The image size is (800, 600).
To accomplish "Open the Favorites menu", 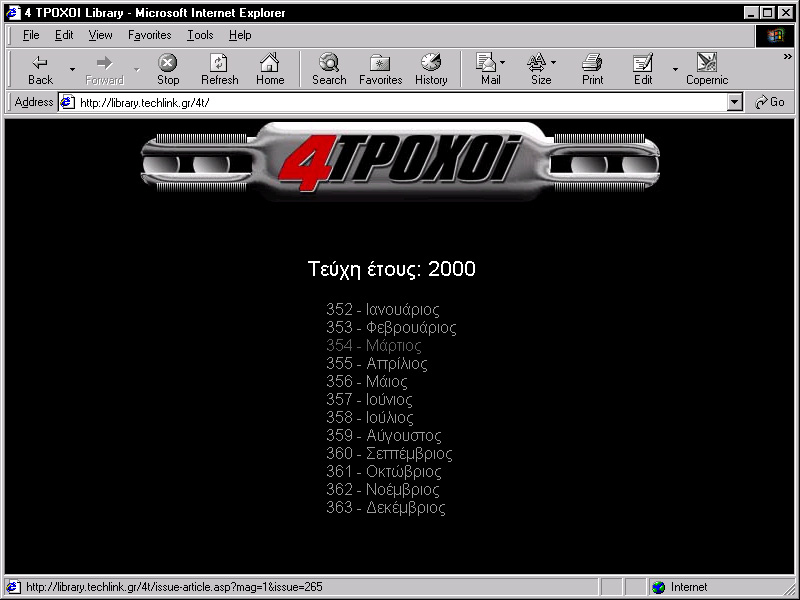I will (149, 35).
